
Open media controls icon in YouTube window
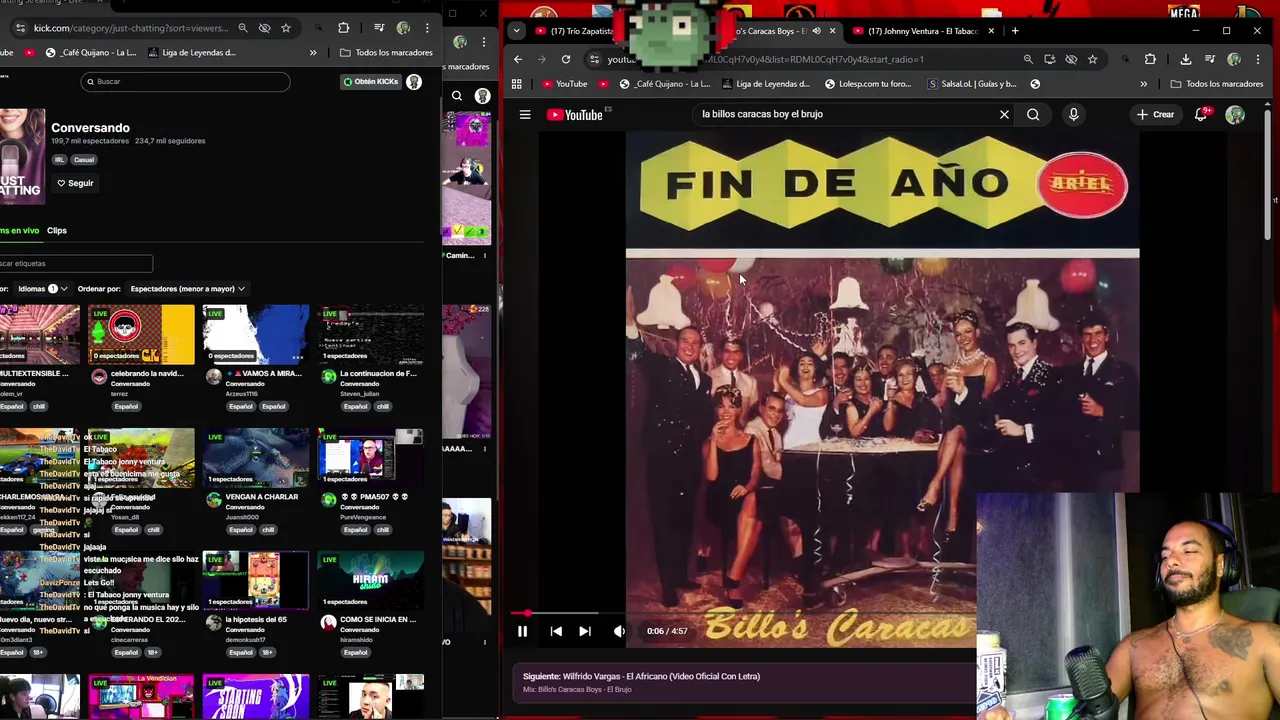tap(1209, 59)
